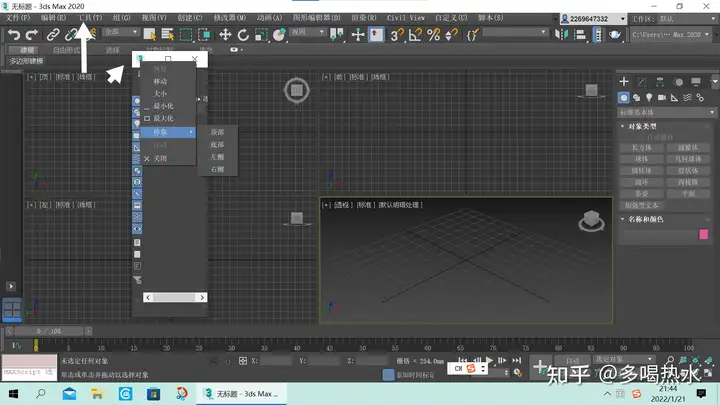Open the selection filter dropdown beside link icons
Screen dimensions: 720x405
[x=121, y=32]
